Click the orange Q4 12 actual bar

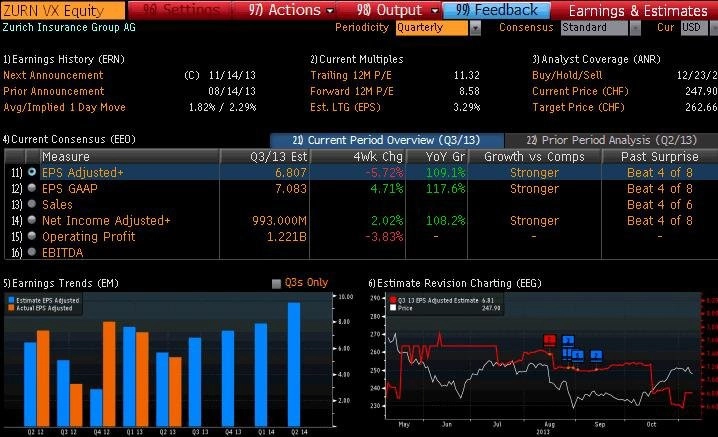coord(109,374)
